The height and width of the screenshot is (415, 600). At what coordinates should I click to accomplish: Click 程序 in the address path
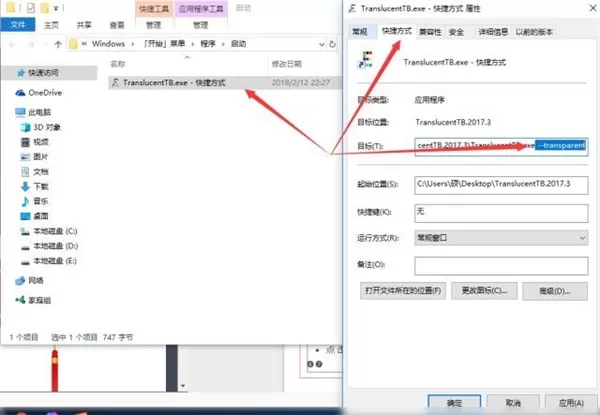click(x=208, y=44)
